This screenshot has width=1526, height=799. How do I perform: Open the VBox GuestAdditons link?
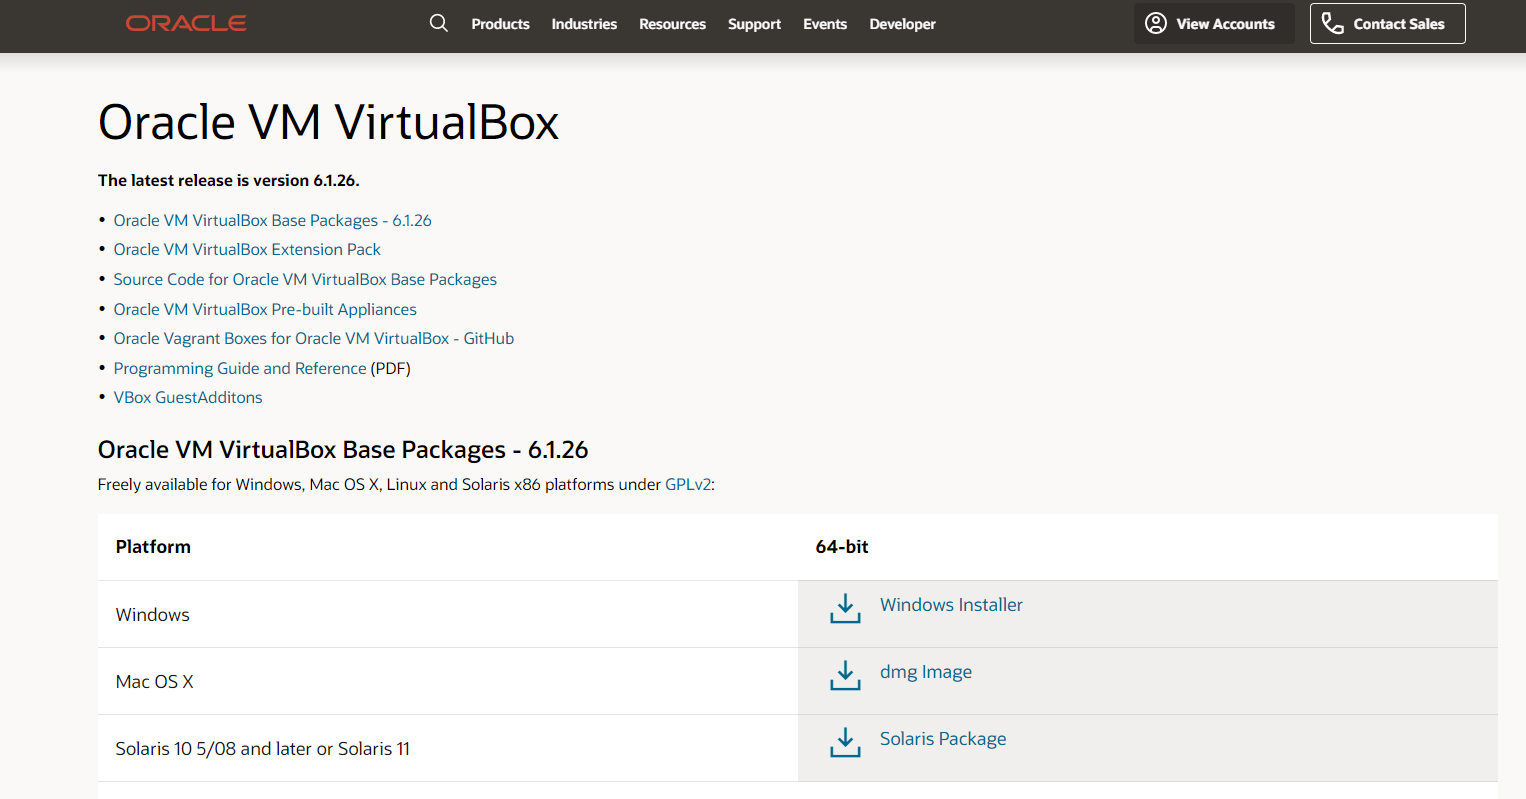[188, 397]
